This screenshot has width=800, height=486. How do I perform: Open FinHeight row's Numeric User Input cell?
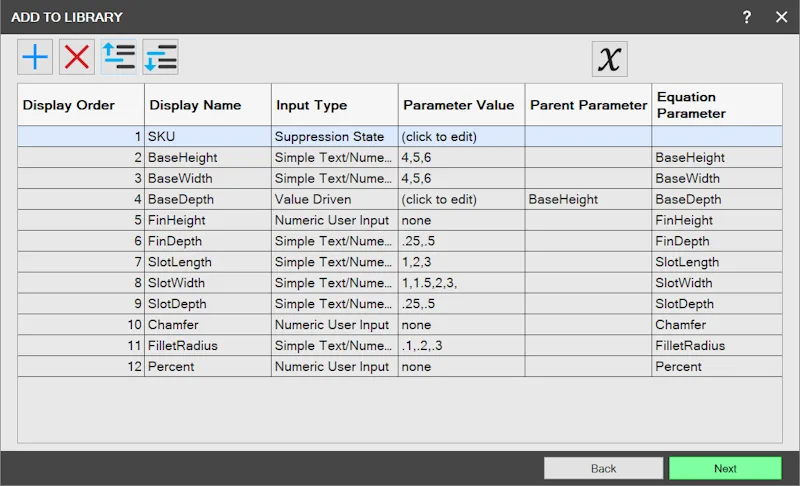tap(335, 220)
